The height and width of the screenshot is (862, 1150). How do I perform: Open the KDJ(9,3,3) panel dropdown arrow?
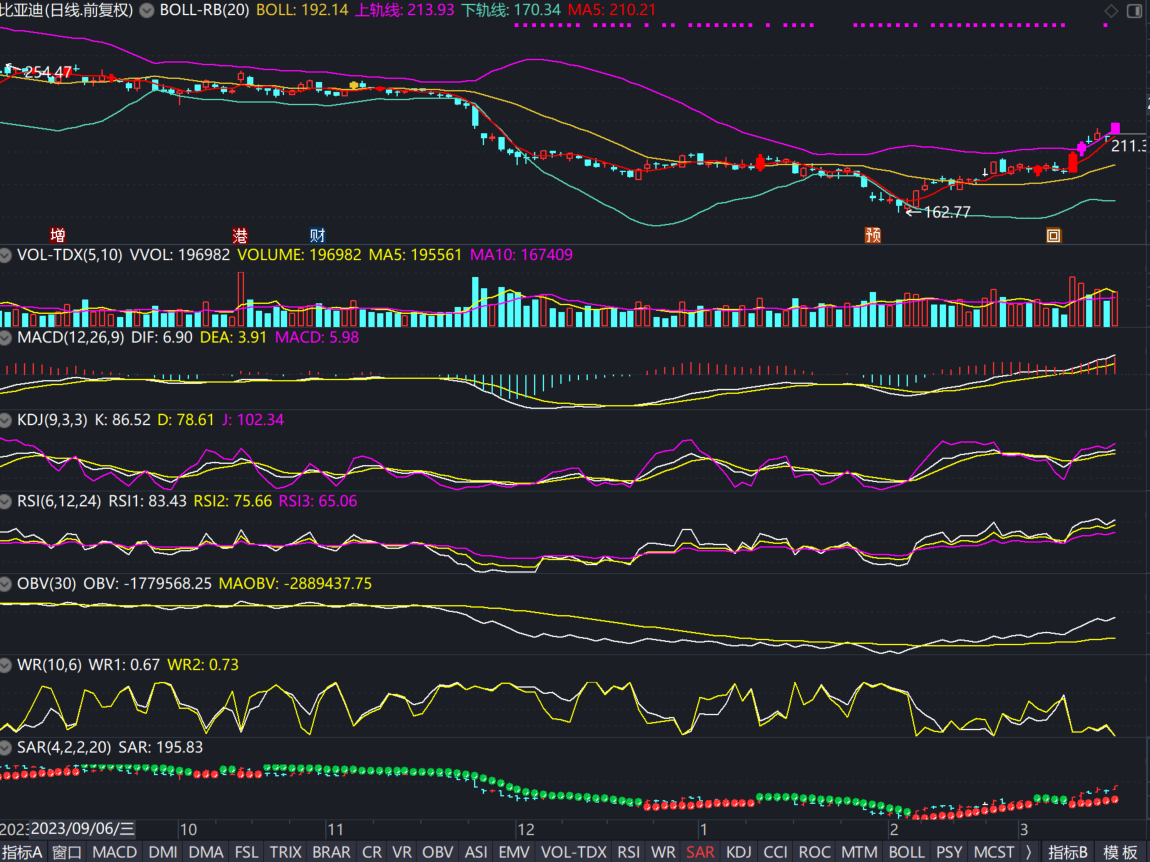pyautogui.click(x=7, y=420)
